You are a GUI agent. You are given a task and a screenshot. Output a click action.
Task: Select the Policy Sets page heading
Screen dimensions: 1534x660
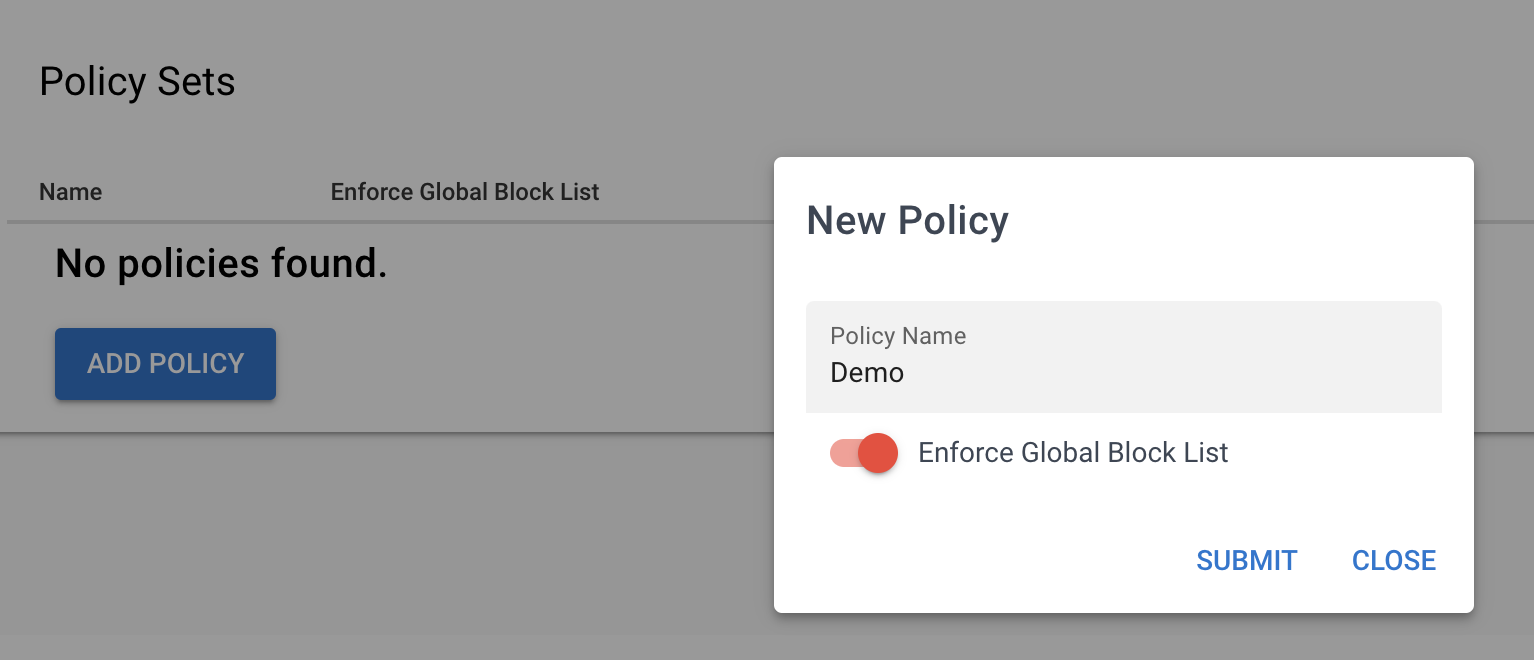pyautogui.click(x=137, y=81)
